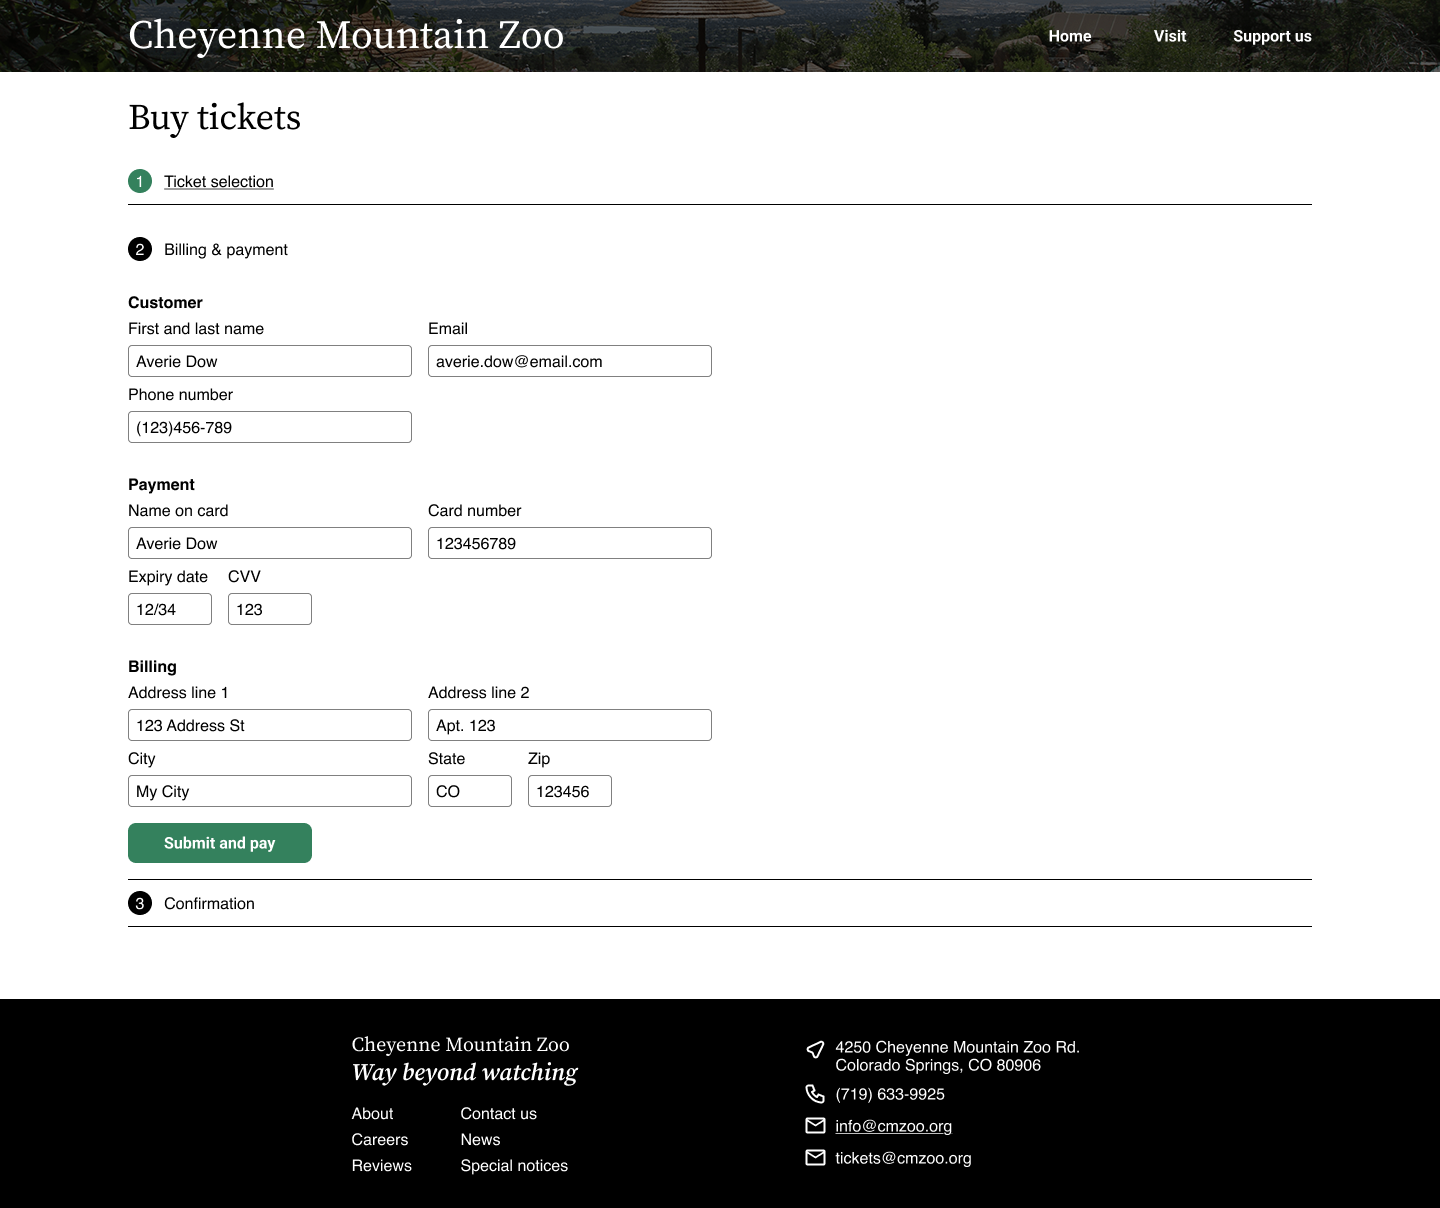Open the Reviews footer link
Viewport: 1440px width, 1208px height.
pos(381,1165)
